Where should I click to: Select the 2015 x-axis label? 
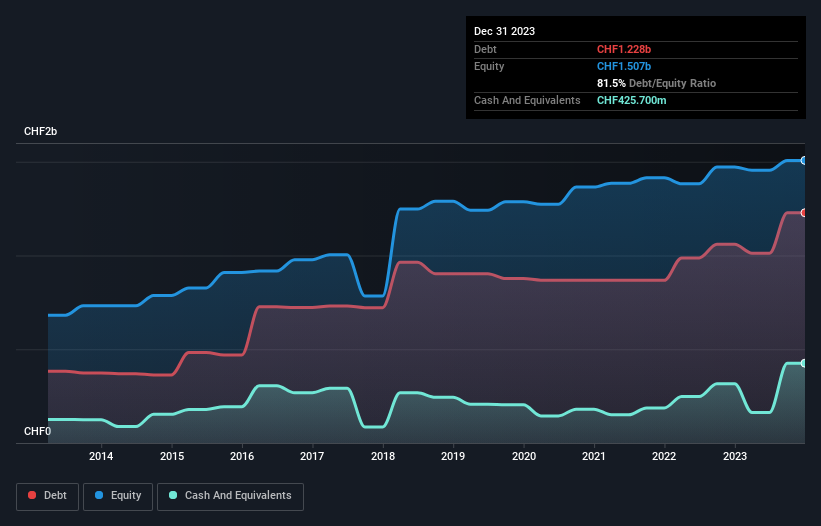171,457
